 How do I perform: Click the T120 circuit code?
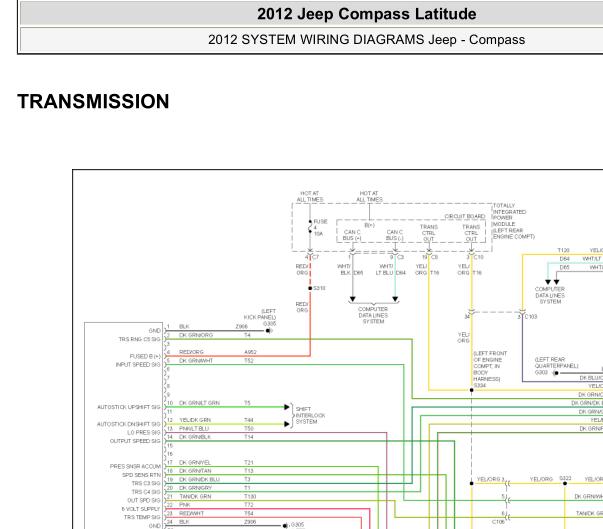coord(563,250)
